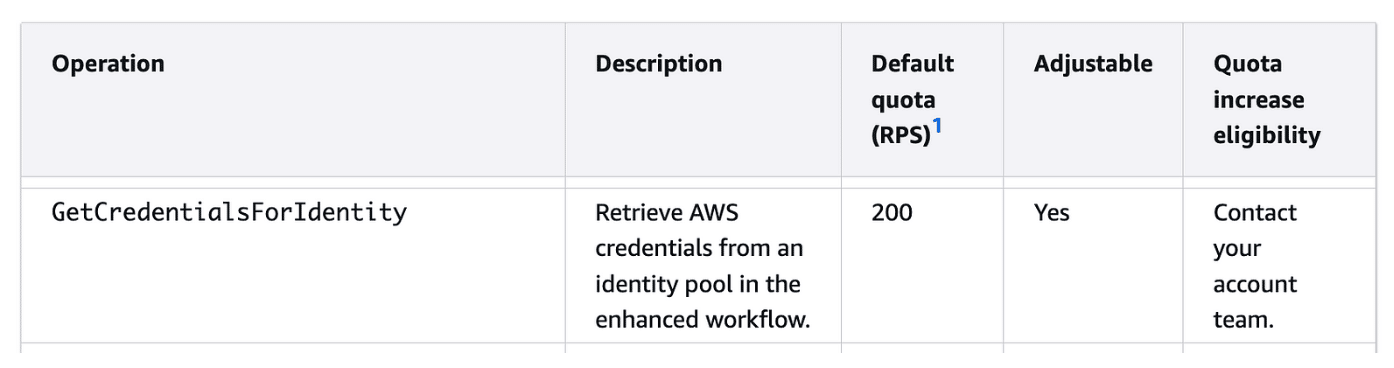
Task: Select the Adjustable column header
Action: [1093, 64]
